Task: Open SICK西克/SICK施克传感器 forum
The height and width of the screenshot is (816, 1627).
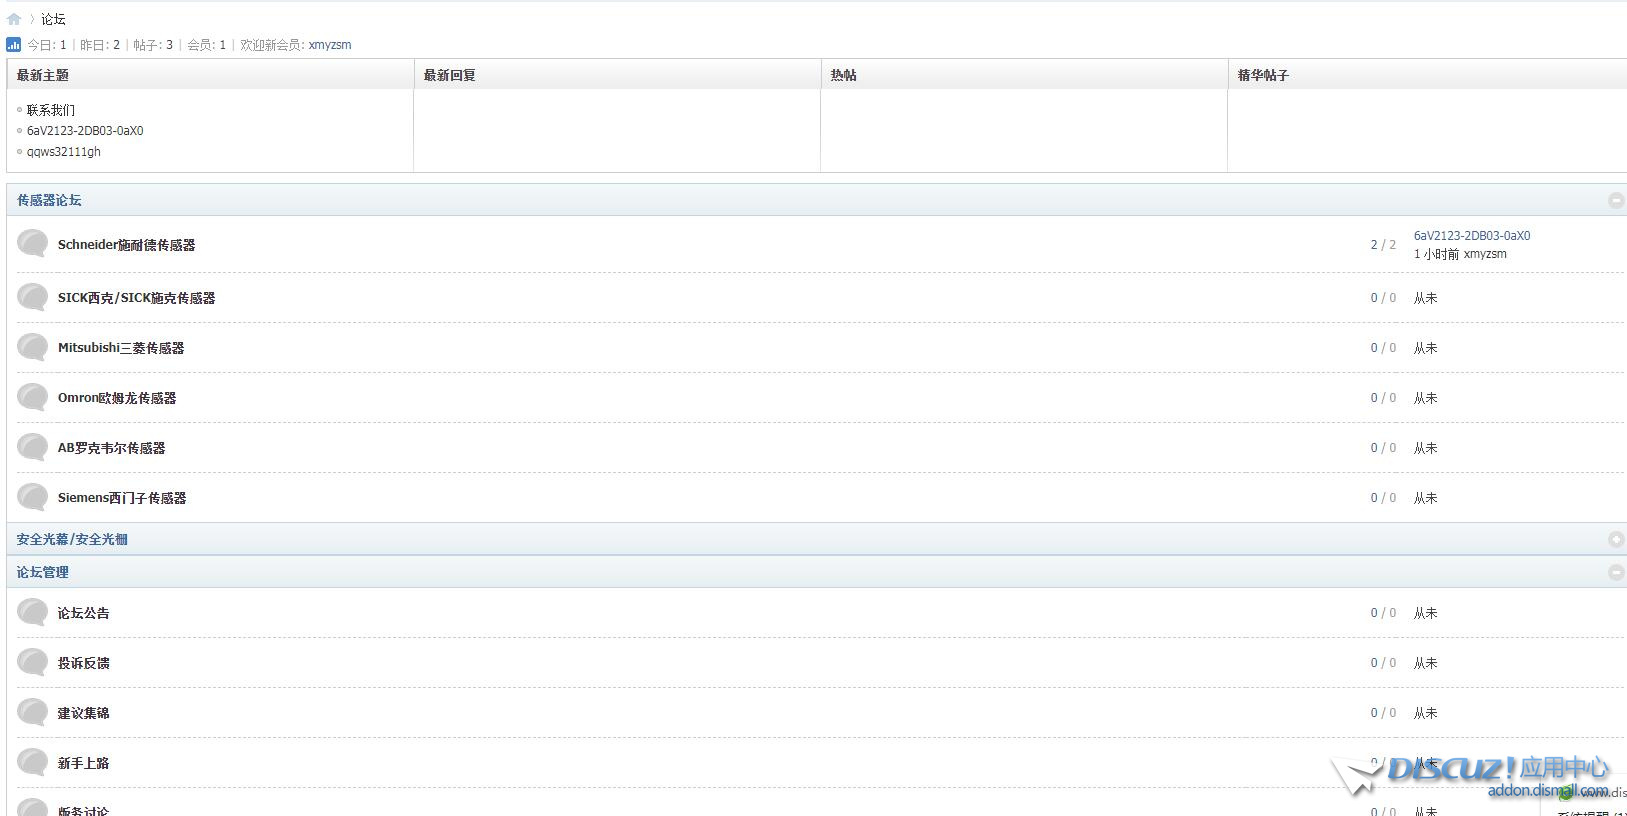Action: coord(136,298)
